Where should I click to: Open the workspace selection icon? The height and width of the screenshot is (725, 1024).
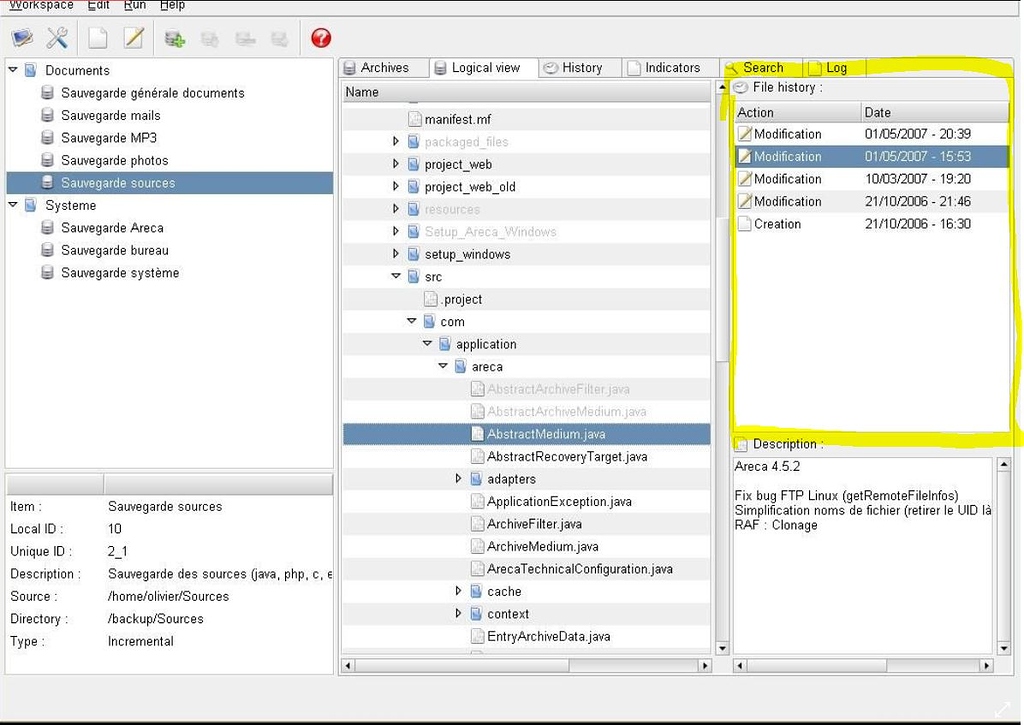pyautogui.click(x=21, y=37)
